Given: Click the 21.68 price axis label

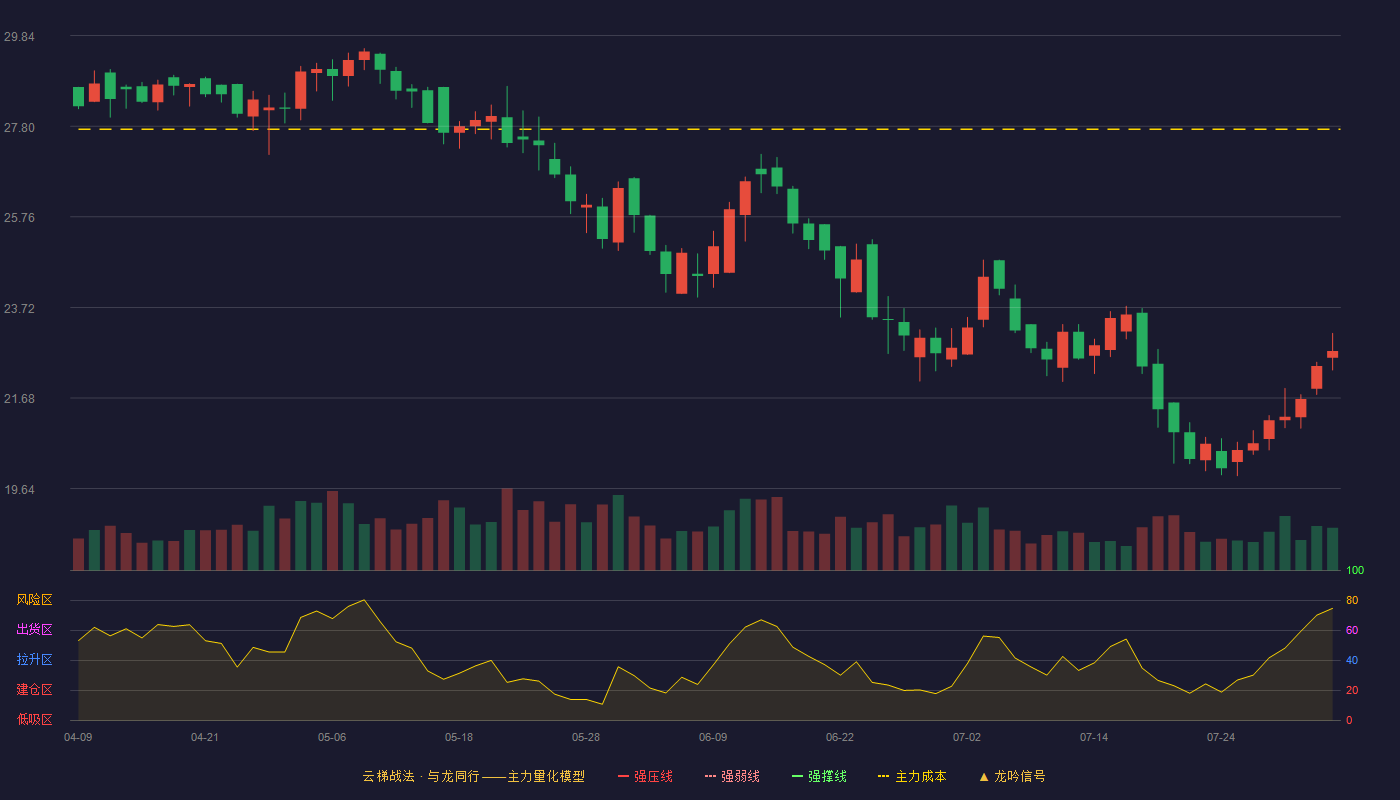Looking at the screenshot, I should (19, 399).
